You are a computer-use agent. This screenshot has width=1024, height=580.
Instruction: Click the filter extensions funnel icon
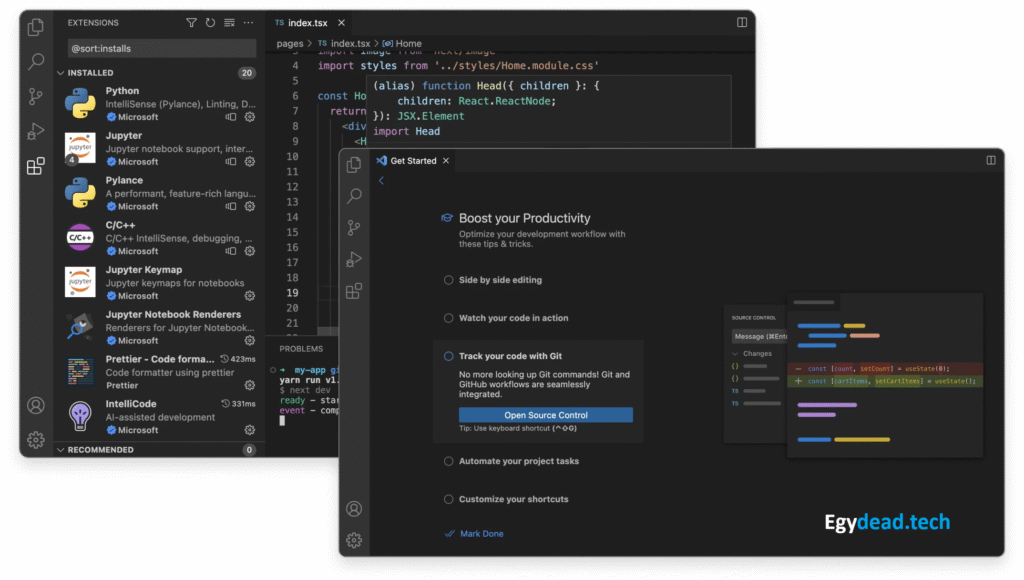(x=191, y=22)
